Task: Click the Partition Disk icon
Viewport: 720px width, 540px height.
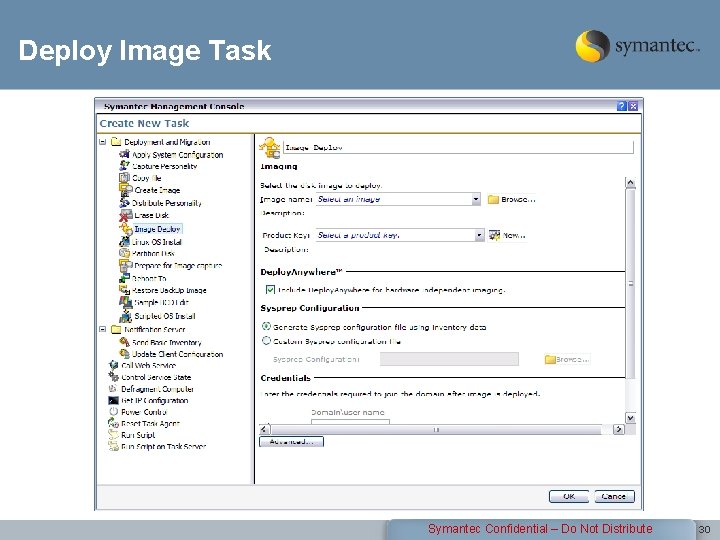Action: point(124,253)
